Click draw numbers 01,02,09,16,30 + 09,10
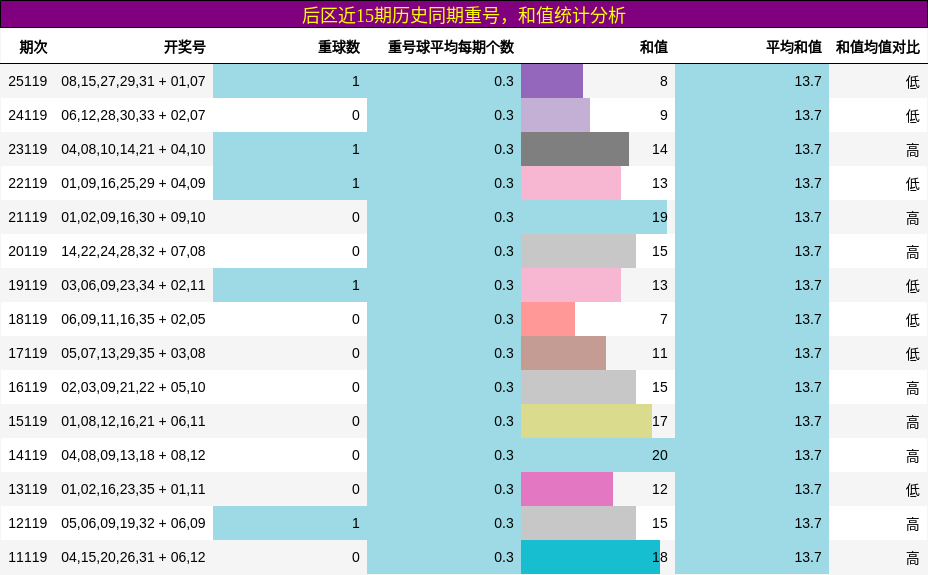The width and height of the screenshot is (928, 575). (133, 217)
